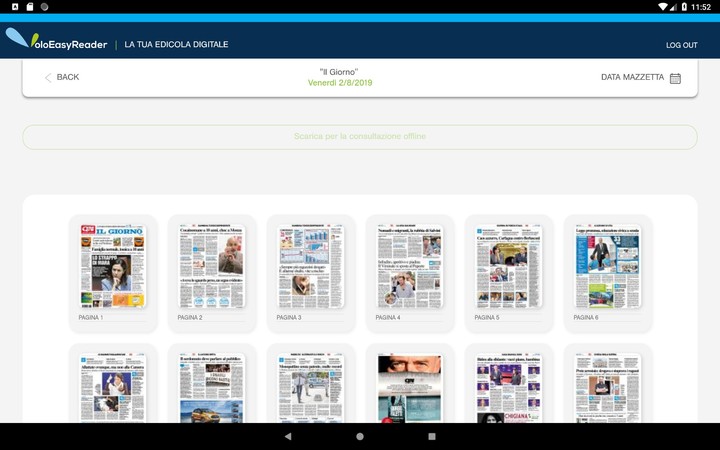Tap LA TUA EDICOLA DIGITALE text

tap(176, 45)
